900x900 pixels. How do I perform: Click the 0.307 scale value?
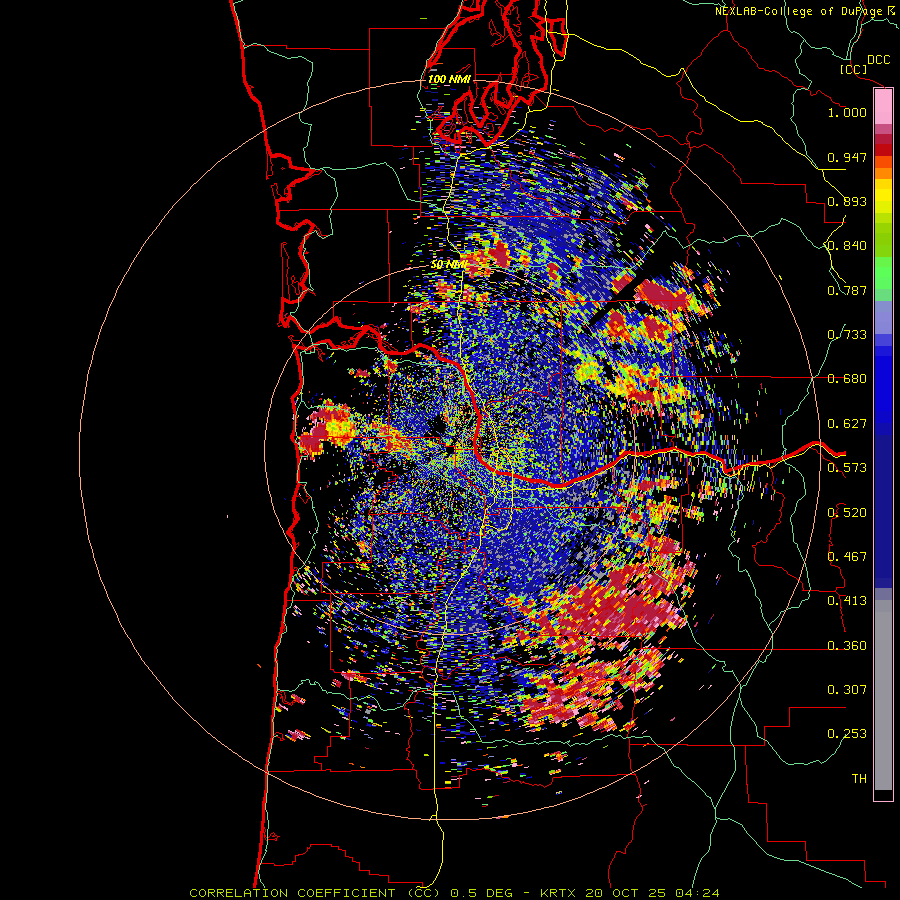847,689
